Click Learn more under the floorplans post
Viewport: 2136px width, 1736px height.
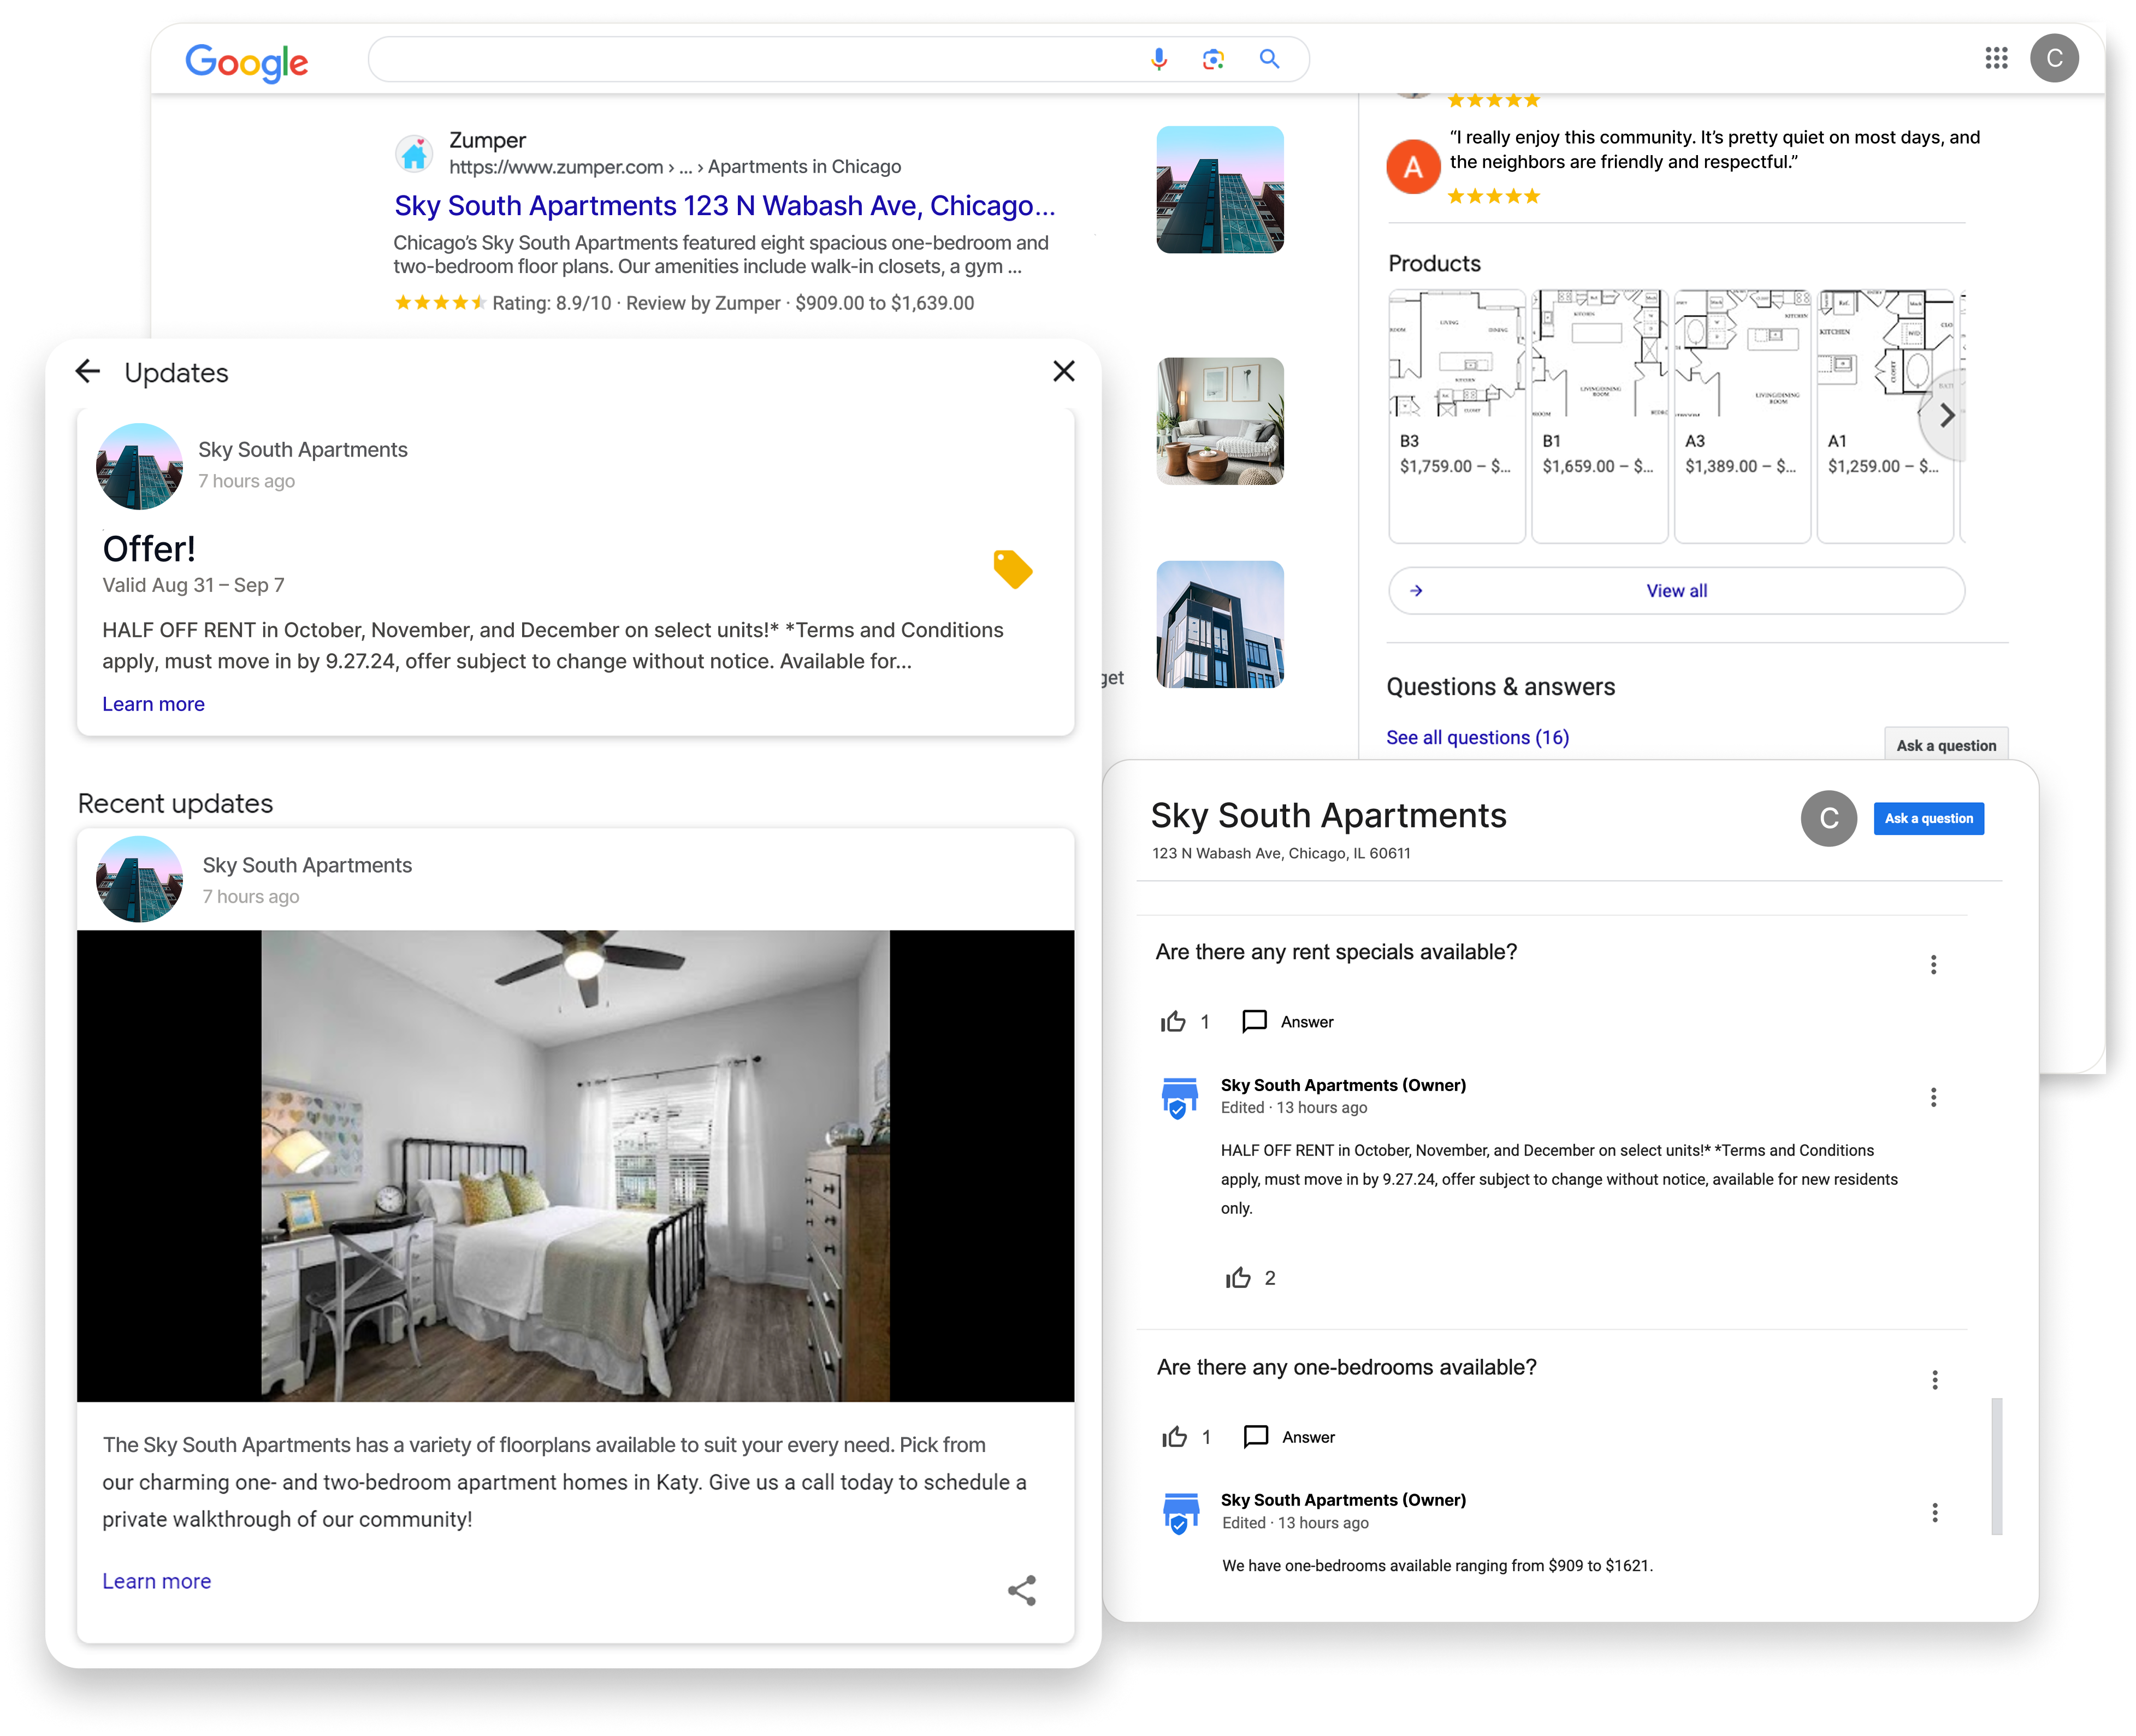click(x=157, y=1581)
